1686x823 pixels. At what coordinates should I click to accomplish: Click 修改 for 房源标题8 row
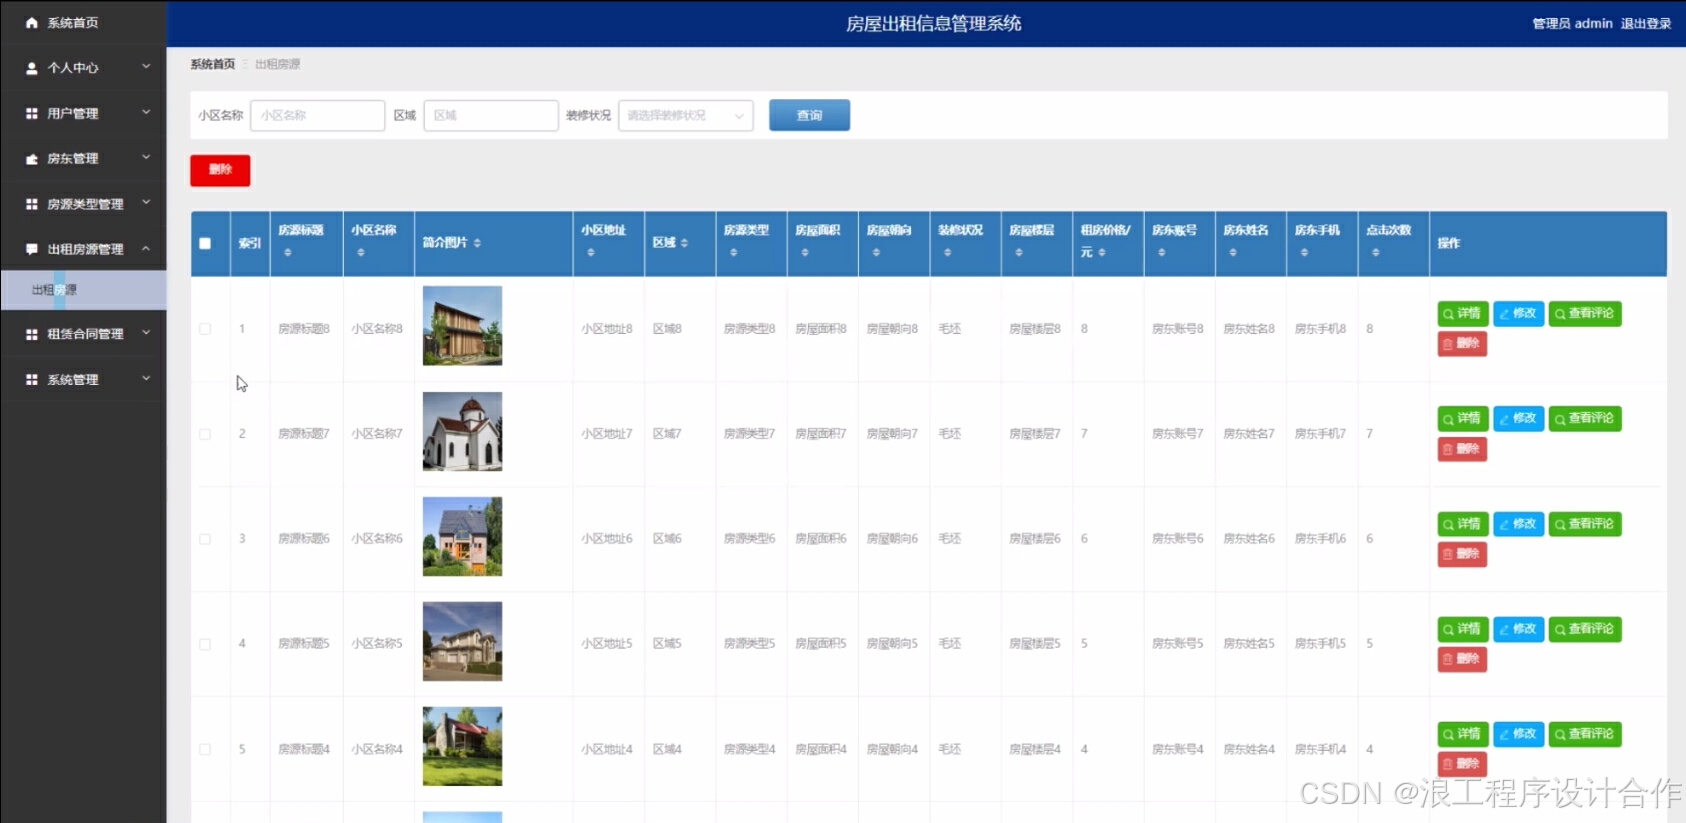pos(1518,314)
